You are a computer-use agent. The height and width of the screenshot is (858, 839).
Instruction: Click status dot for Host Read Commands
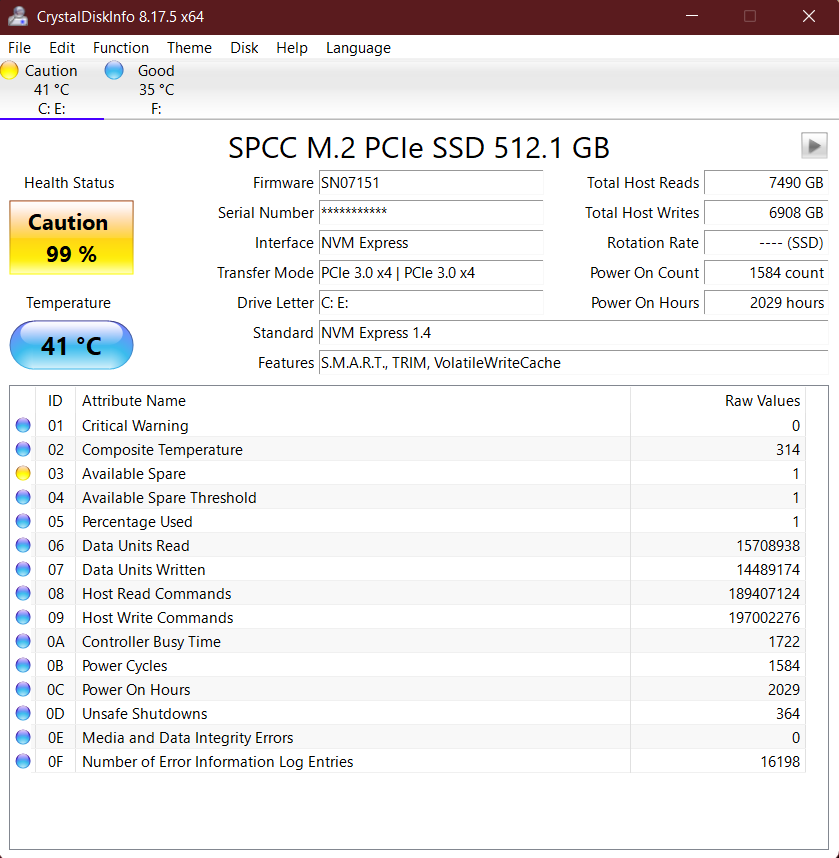pos(23,593)
